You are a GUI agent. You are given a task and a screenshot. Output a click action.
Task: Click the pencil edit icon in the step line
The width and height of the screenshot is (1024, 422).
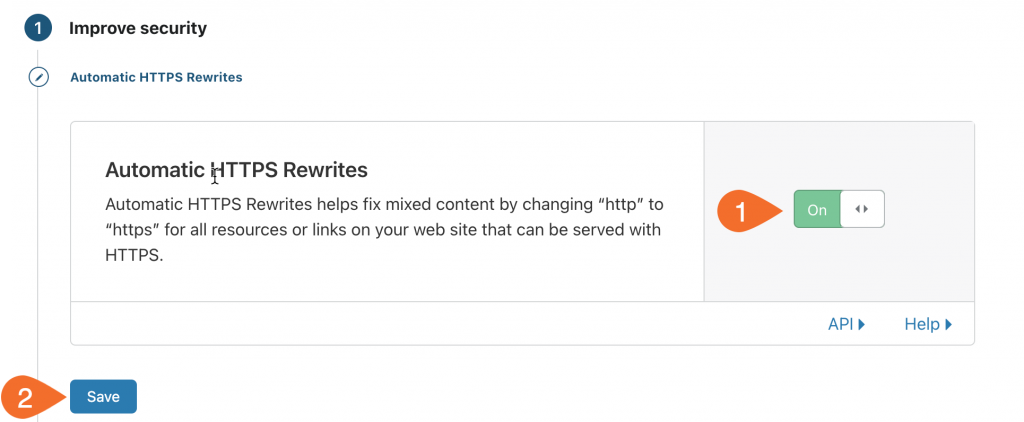coord(38,77)
